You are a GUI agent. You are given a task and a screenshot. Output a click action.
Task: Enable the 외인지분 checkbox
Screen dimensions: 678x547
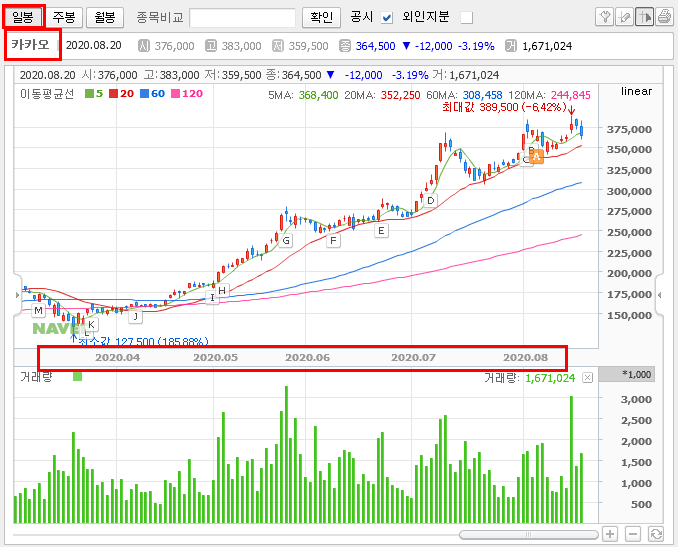pos(467,18)
